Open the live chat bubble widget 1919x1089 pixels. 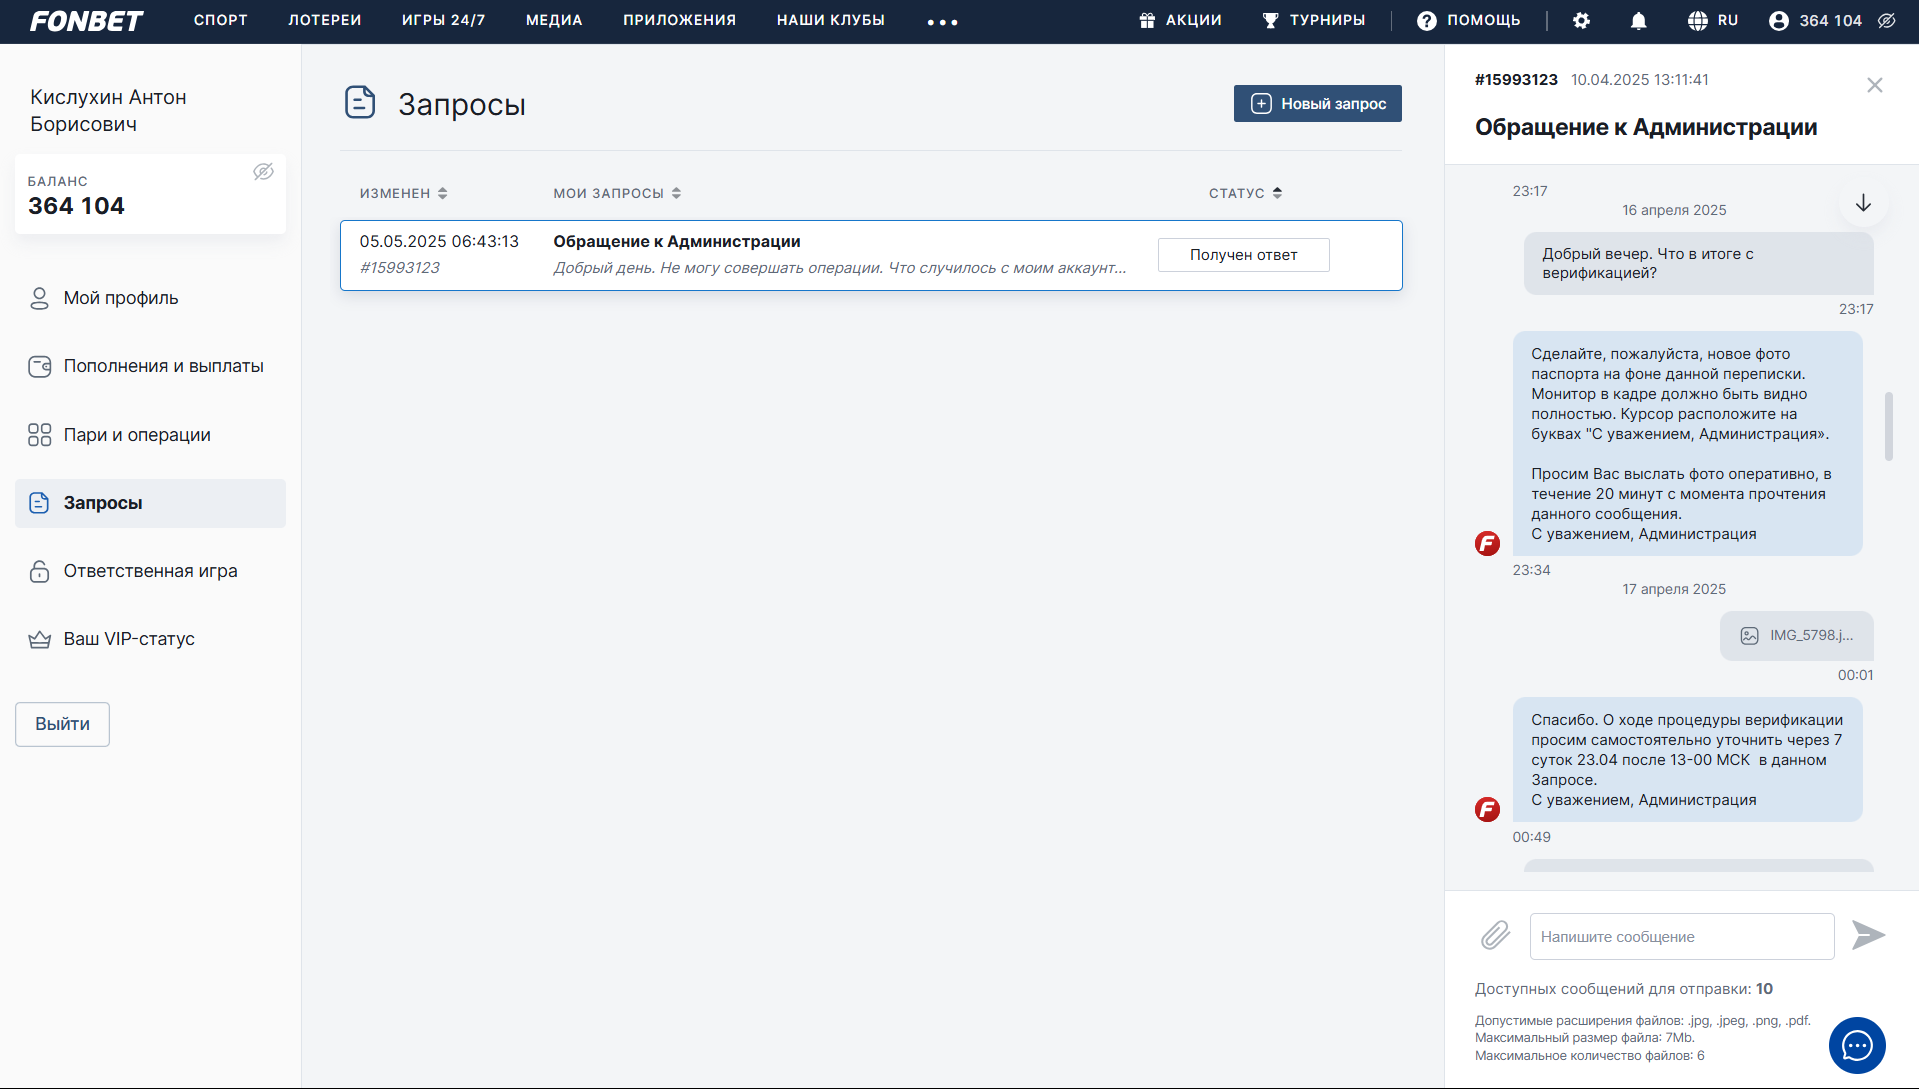[x=1857, y=1046]
